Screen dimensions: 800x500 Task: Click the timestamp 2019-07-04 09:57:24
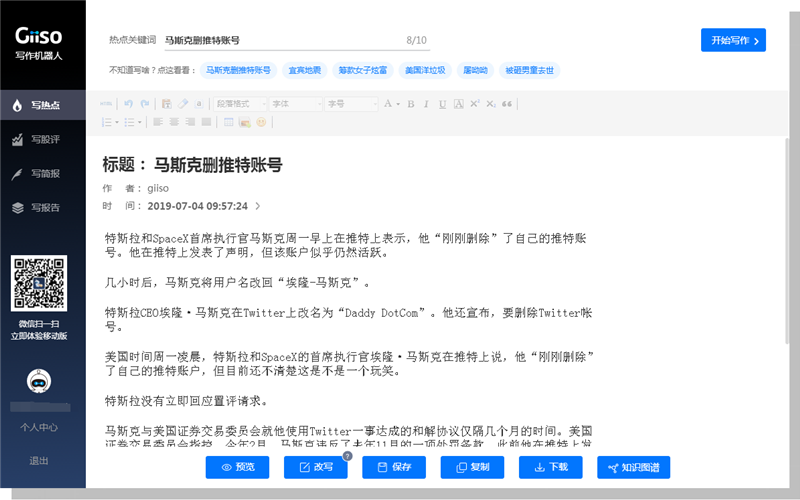197,206
